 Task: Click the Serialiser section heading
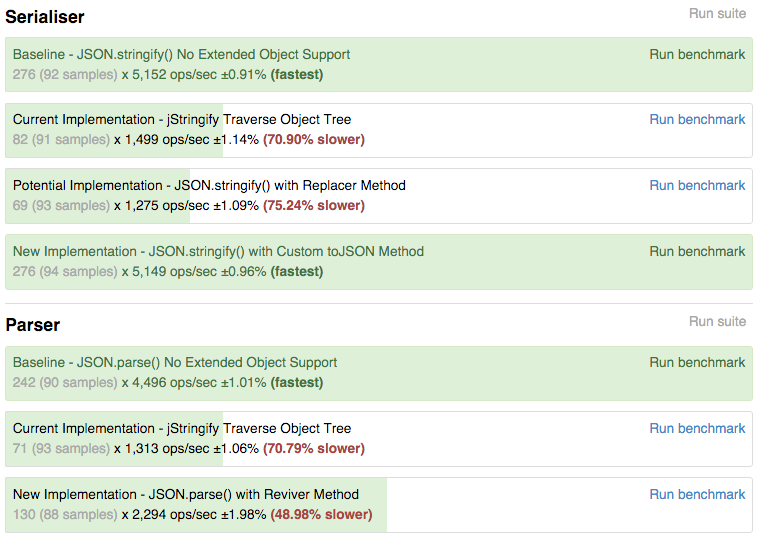(x=45, y=17)
